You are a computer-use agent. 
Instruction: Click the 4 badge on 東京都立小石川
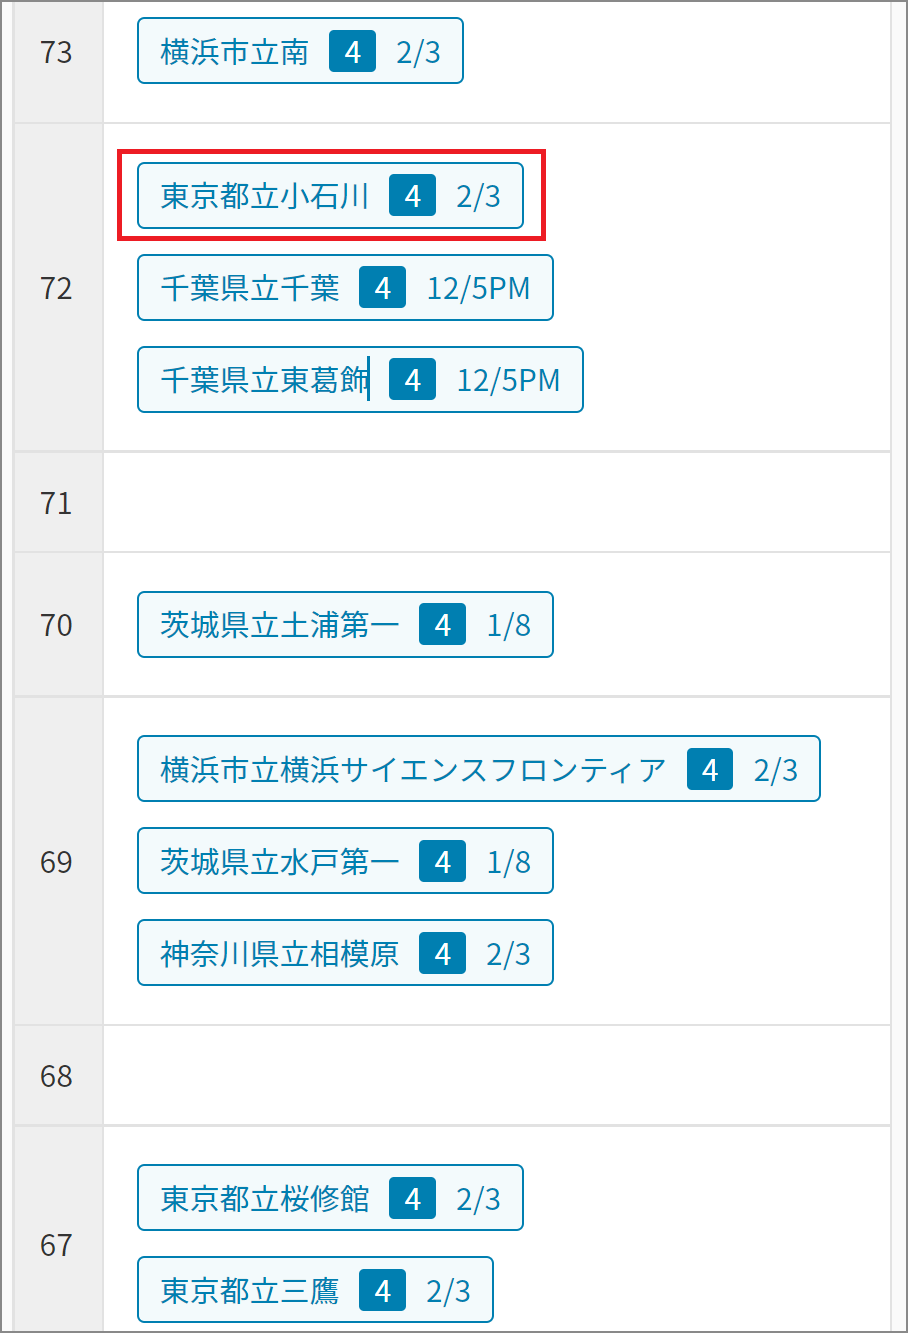412,196
